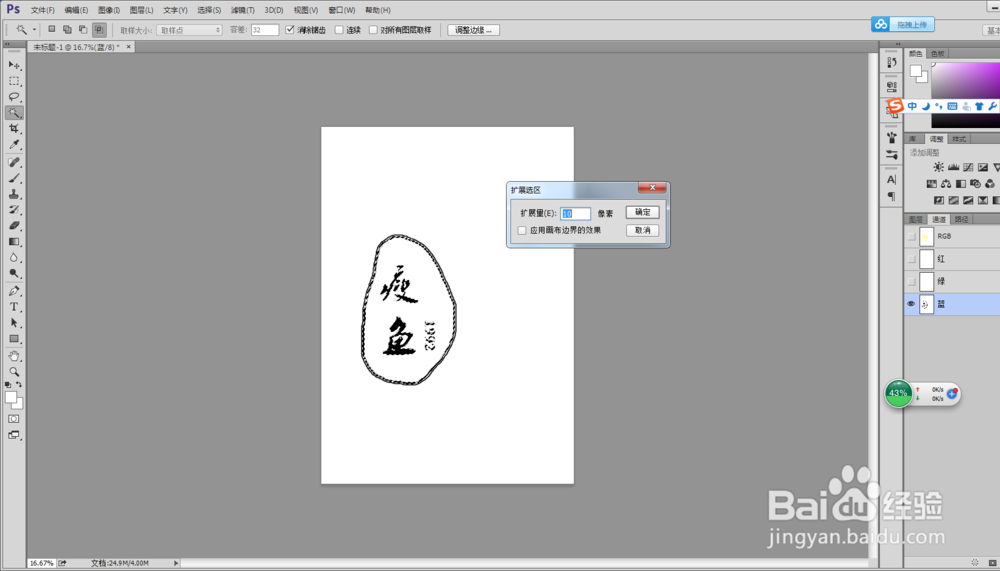Screen dimensions: 1000x571
Task: Switch to the Layers (图层) tab
Action: 916,219
